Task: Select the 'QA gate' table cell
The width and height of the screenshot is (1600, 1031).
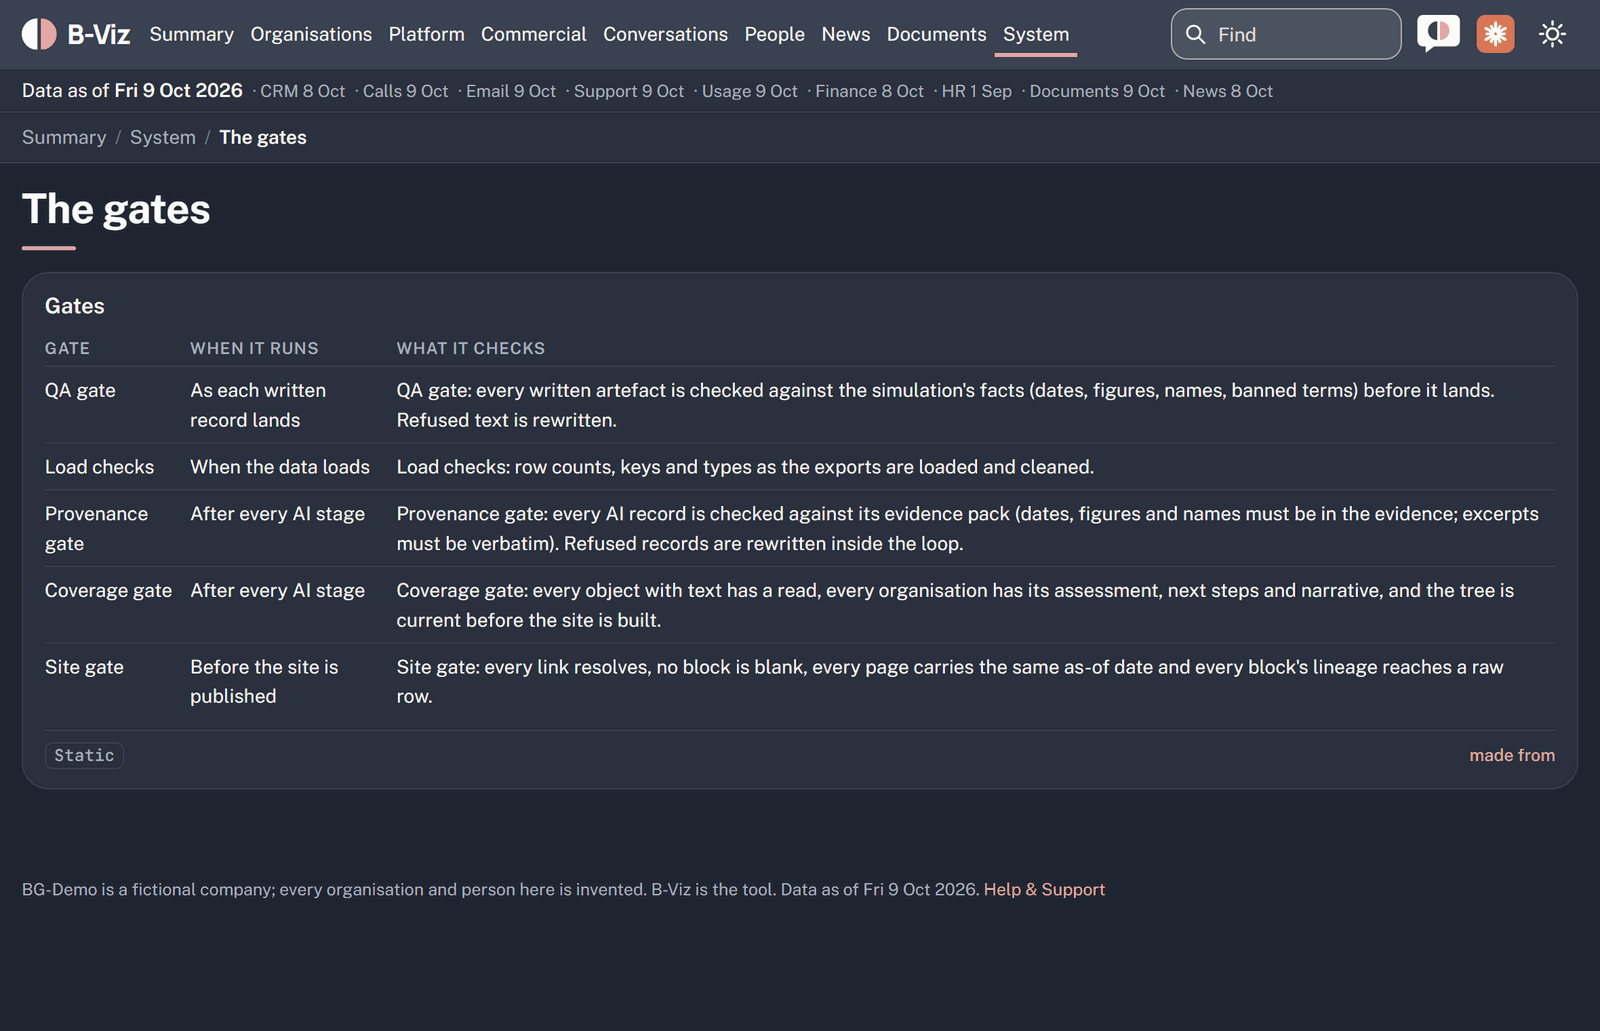Action: (80, 390)
